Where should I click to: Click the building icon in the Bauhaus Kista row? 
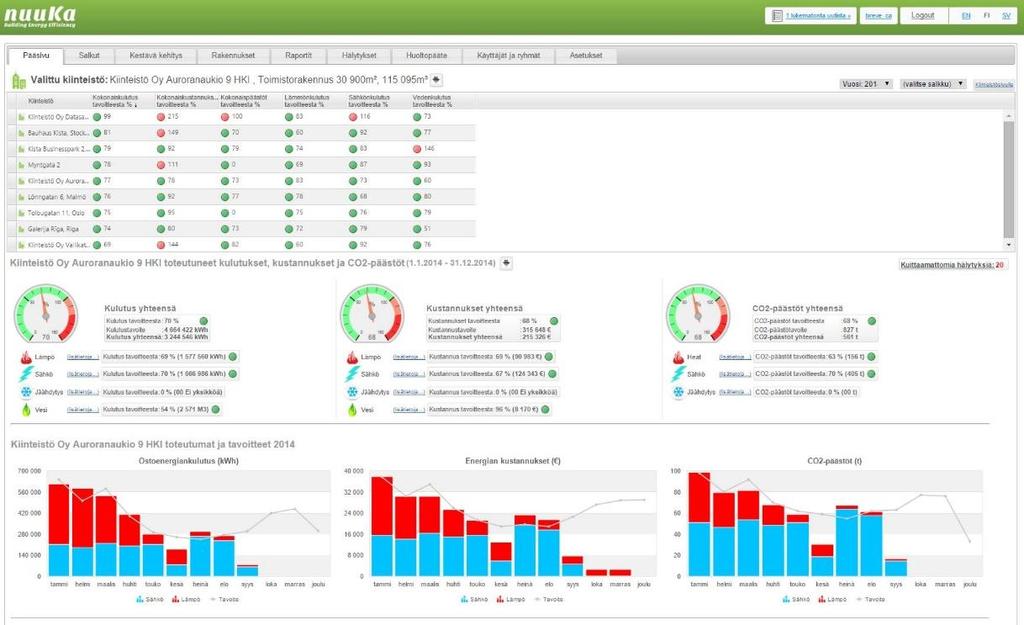coord(22,133)
